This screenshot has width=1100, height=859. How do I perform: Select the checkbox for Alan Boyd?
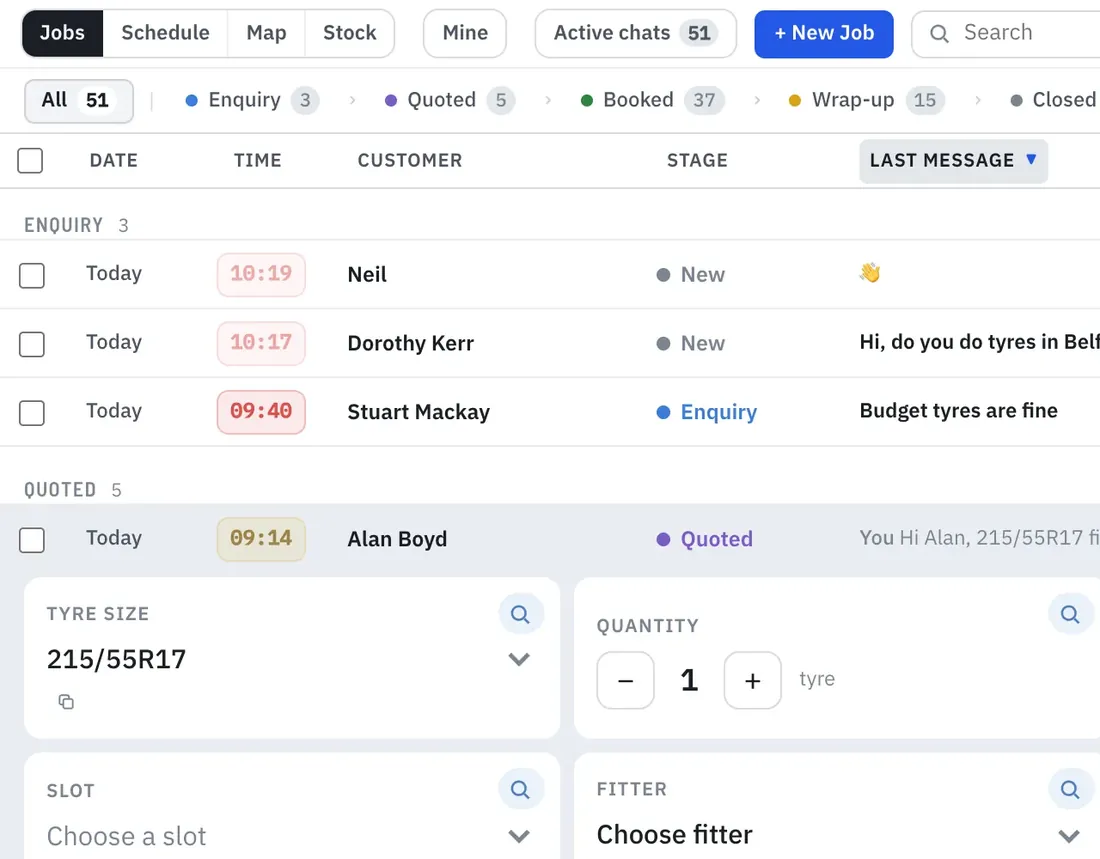(32, 540)
